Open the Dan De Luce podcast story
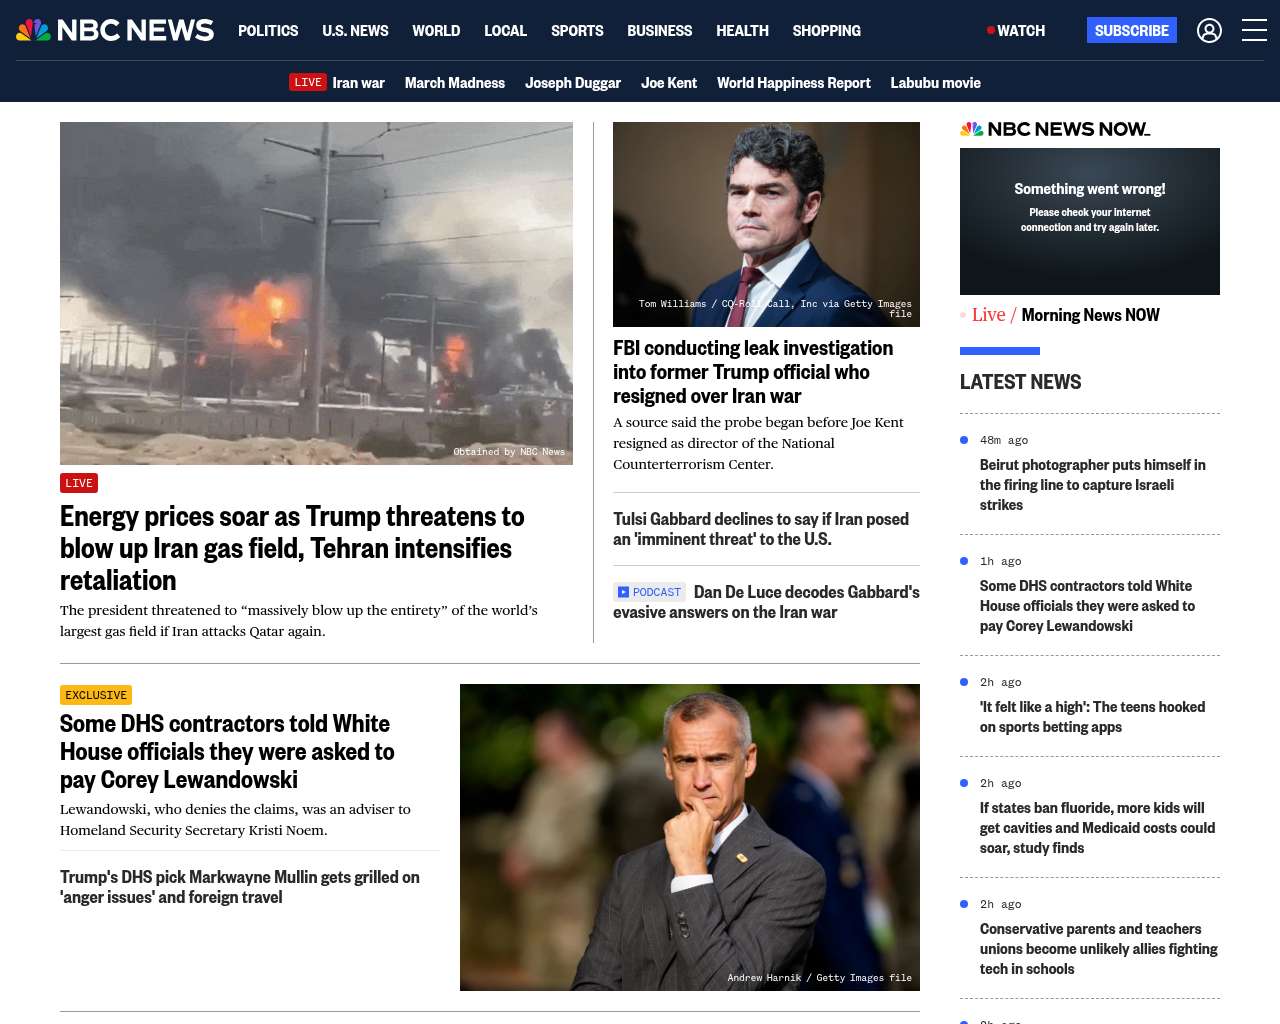1280x1024 pixels. [766, 602]
